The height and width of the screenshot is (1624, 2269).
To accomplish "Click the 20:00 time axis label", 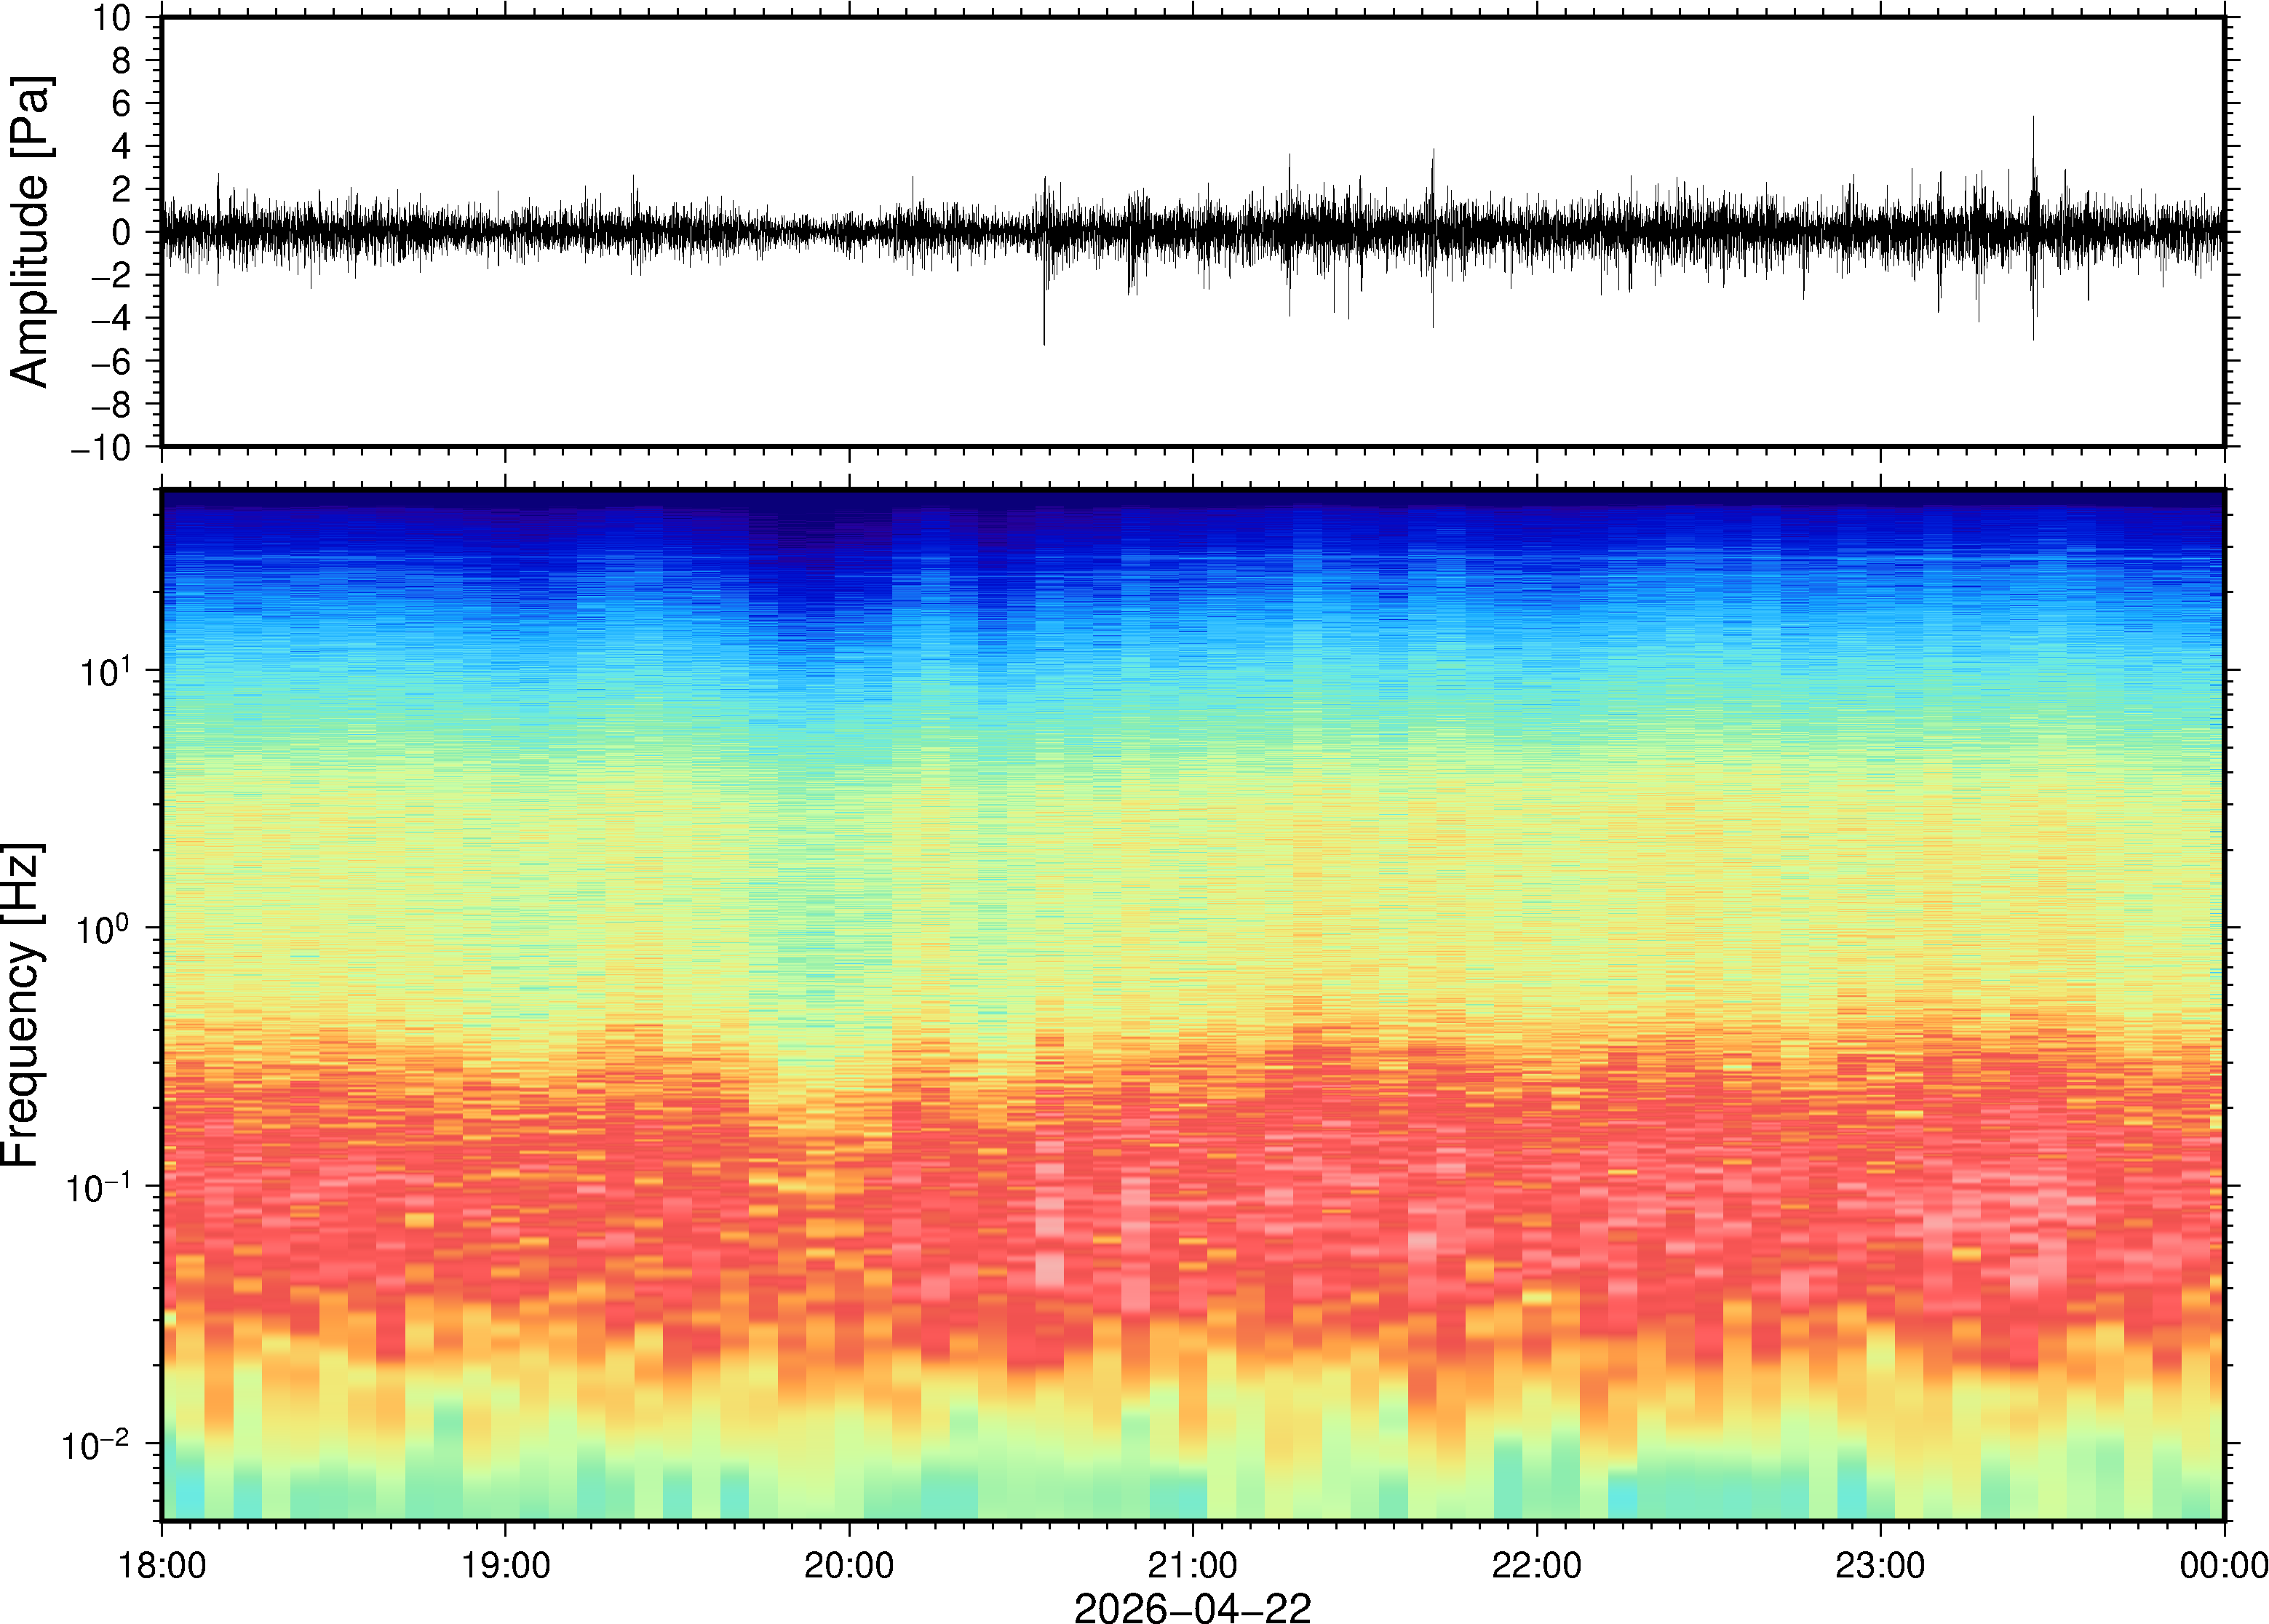I will click(849, 1565).
